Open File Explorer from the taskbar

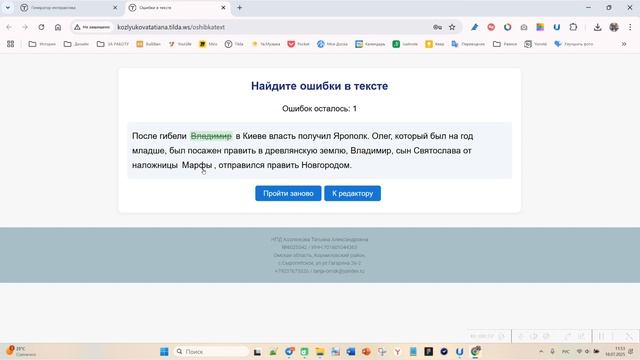[320, 351]
